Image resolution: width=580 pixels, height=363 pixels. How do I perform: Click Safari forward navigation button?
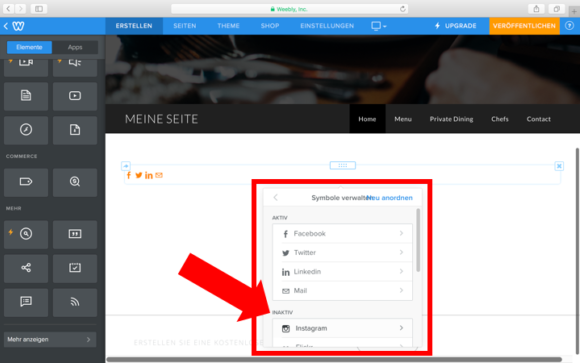pos(21,9)
